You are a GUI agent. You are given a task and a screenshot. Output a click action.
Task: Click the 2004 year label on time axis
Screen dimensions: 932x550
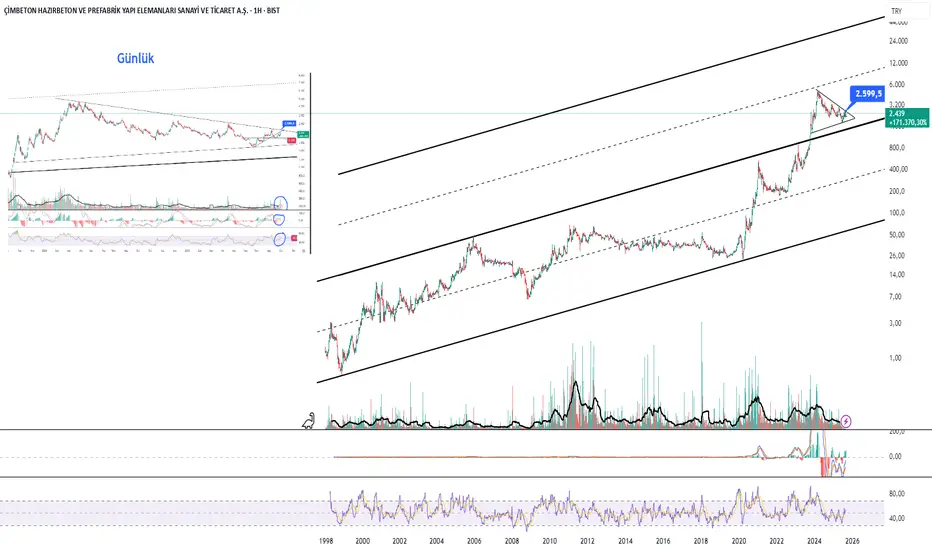(x=437, y=541)
